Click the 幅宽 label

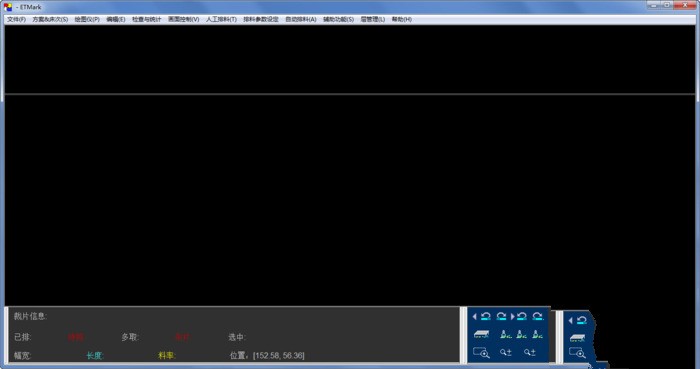click(22, 356)
